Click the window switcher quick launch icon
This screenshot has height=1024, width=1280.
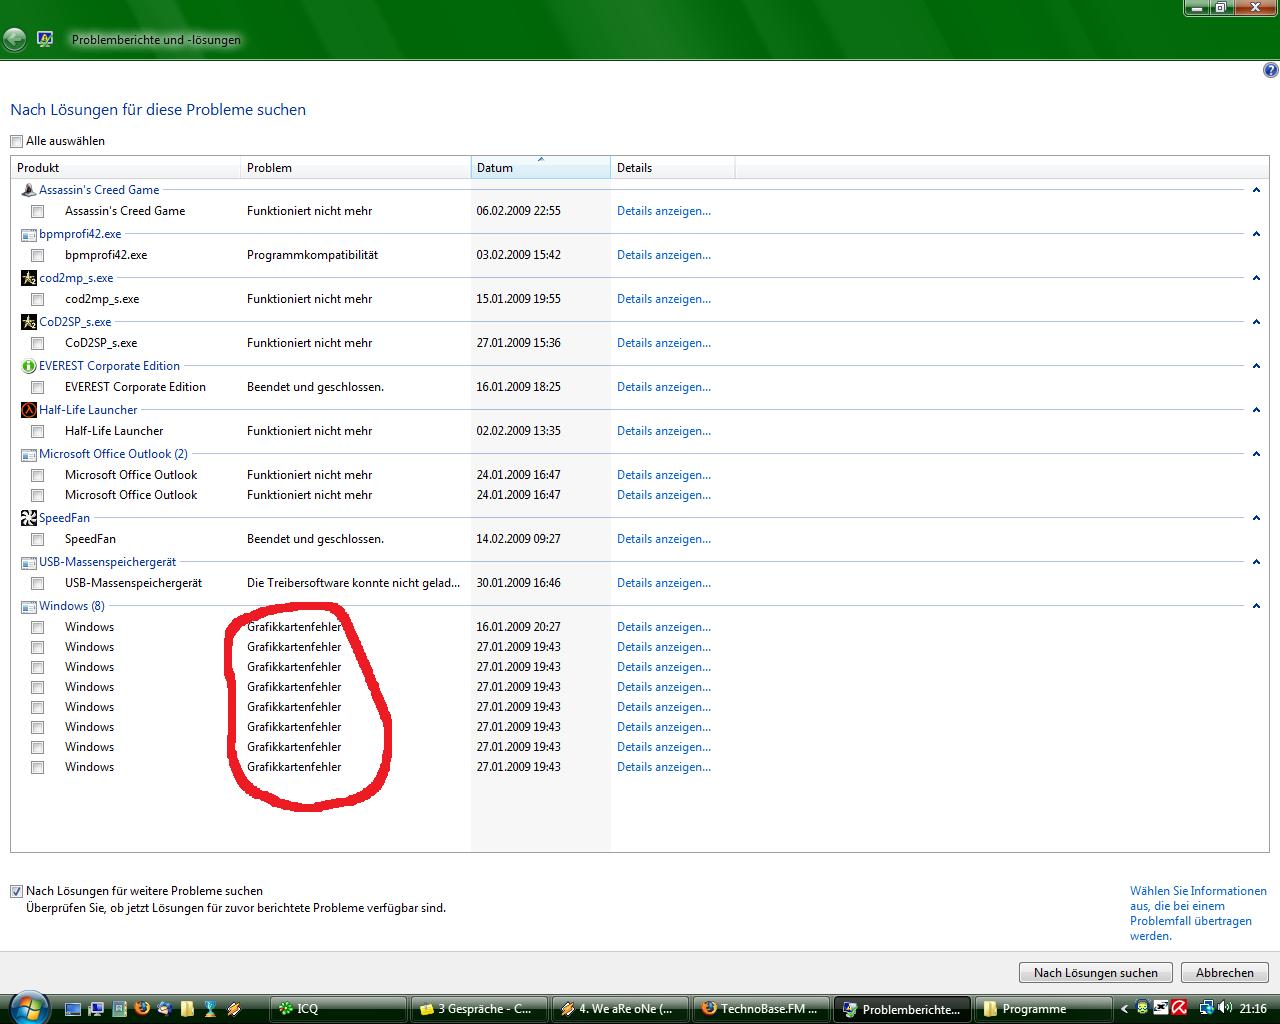click(96, 1009)
